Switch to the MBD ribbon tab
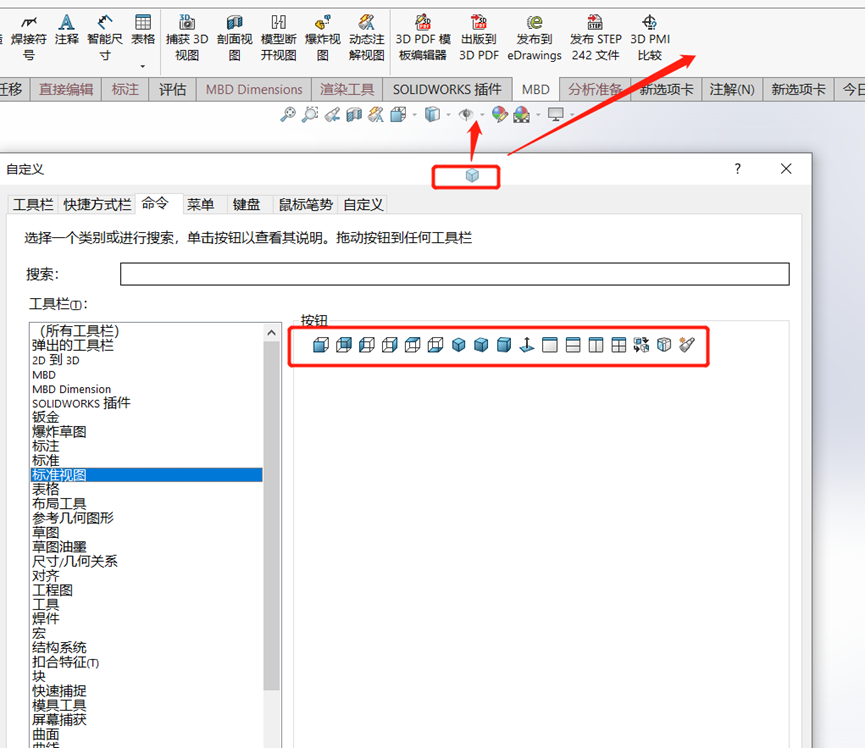Screen dimensions: 865x748 click(x=536, y=89)
